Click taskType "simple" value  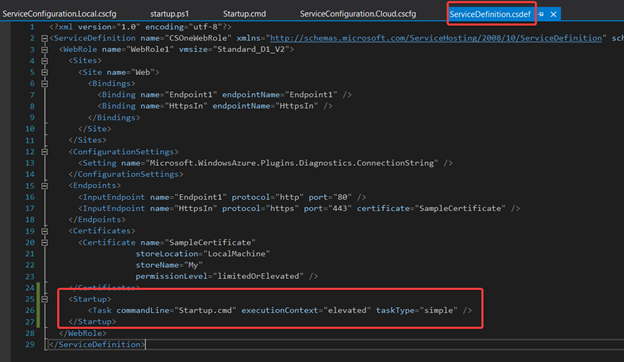(x=438, y=310)
